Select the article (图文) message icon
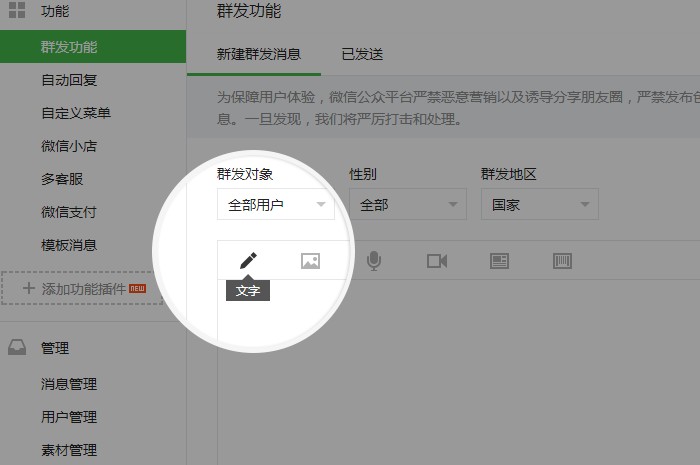Image resolution: width=700 pixels, height=465 pixels. [499, 261]
